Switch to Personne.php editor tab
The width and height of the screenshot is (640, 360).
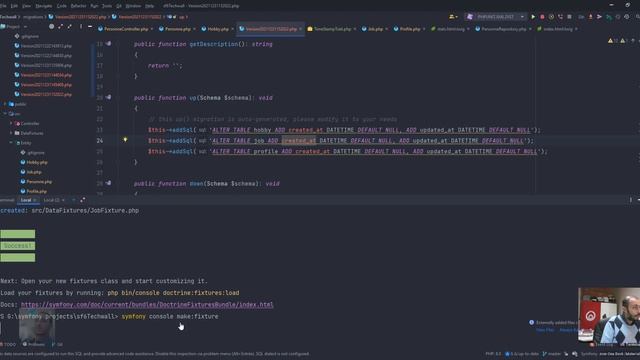click(x=177, y=29)
